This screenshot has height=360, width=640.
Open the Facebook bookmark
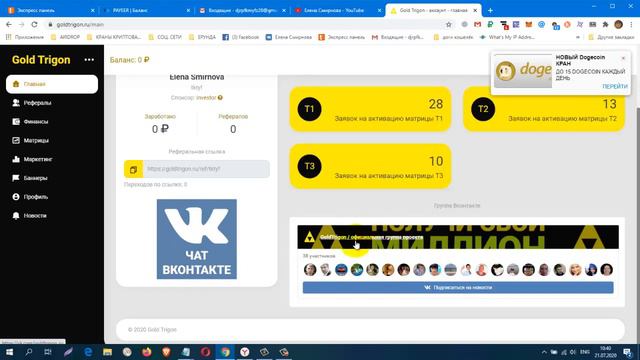point(240,37)
